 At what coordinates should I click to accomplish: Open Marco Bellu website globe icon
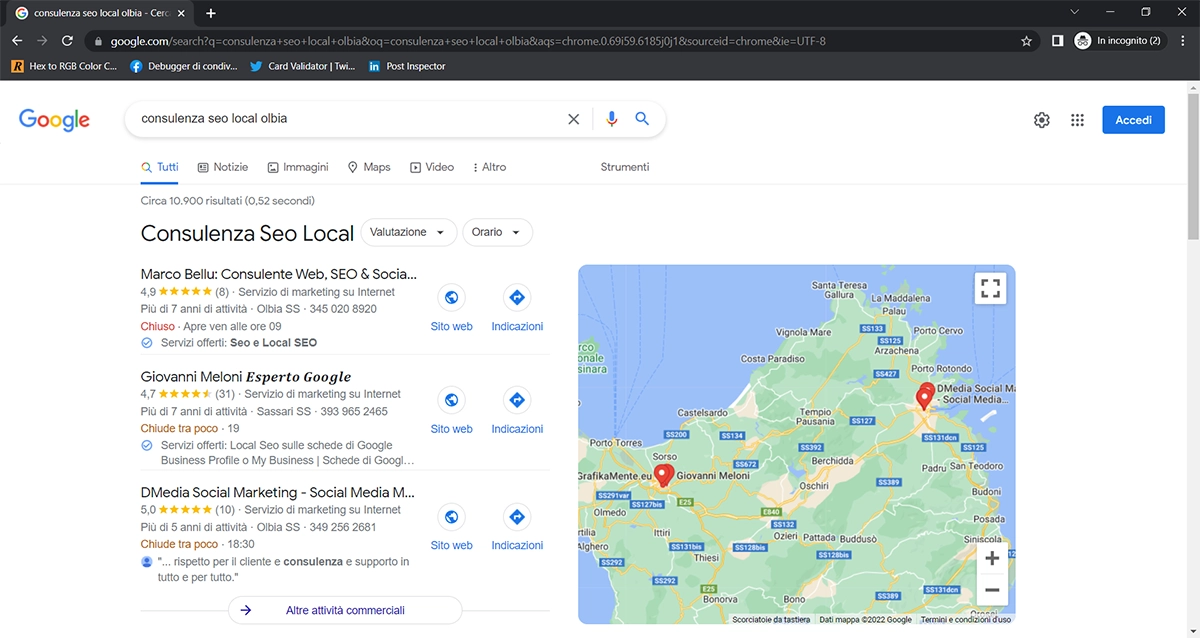click(x=452, y=297)
